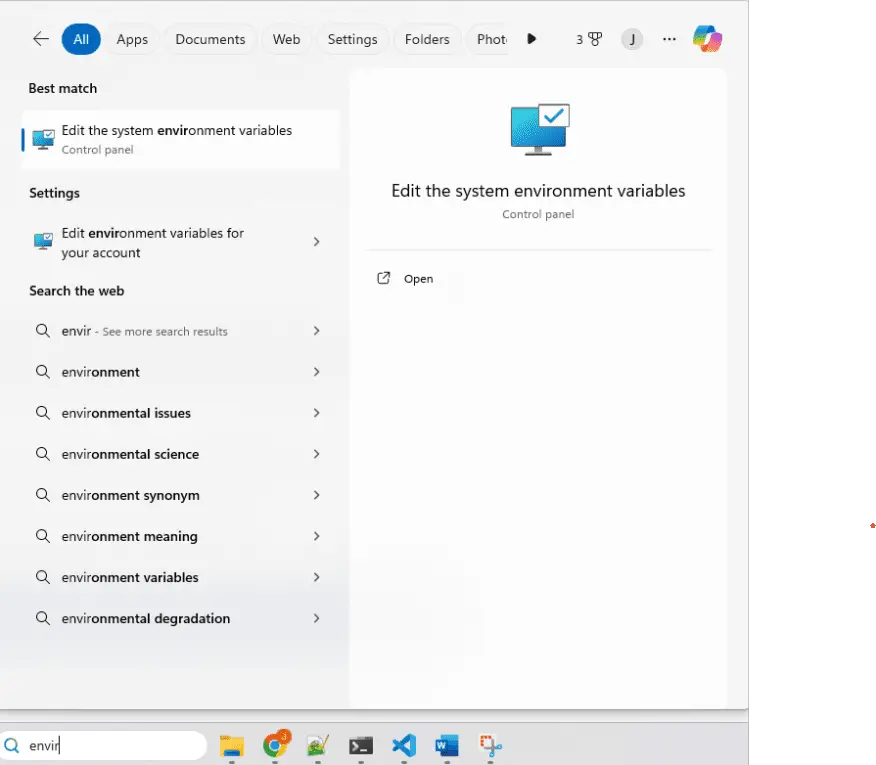Switch to the Documents search filter tab
This screenshot has width=876, height=765.
[x=210, y=39]
